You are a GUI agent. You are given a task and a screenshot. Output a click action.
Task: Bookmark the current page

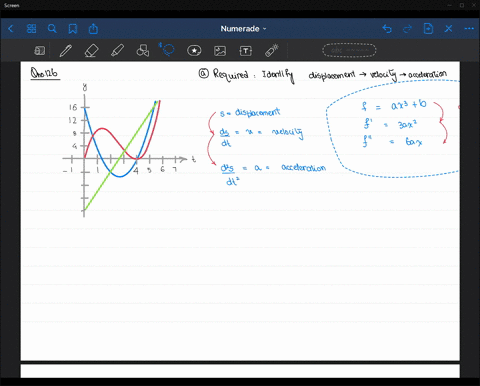click(73, 29)
